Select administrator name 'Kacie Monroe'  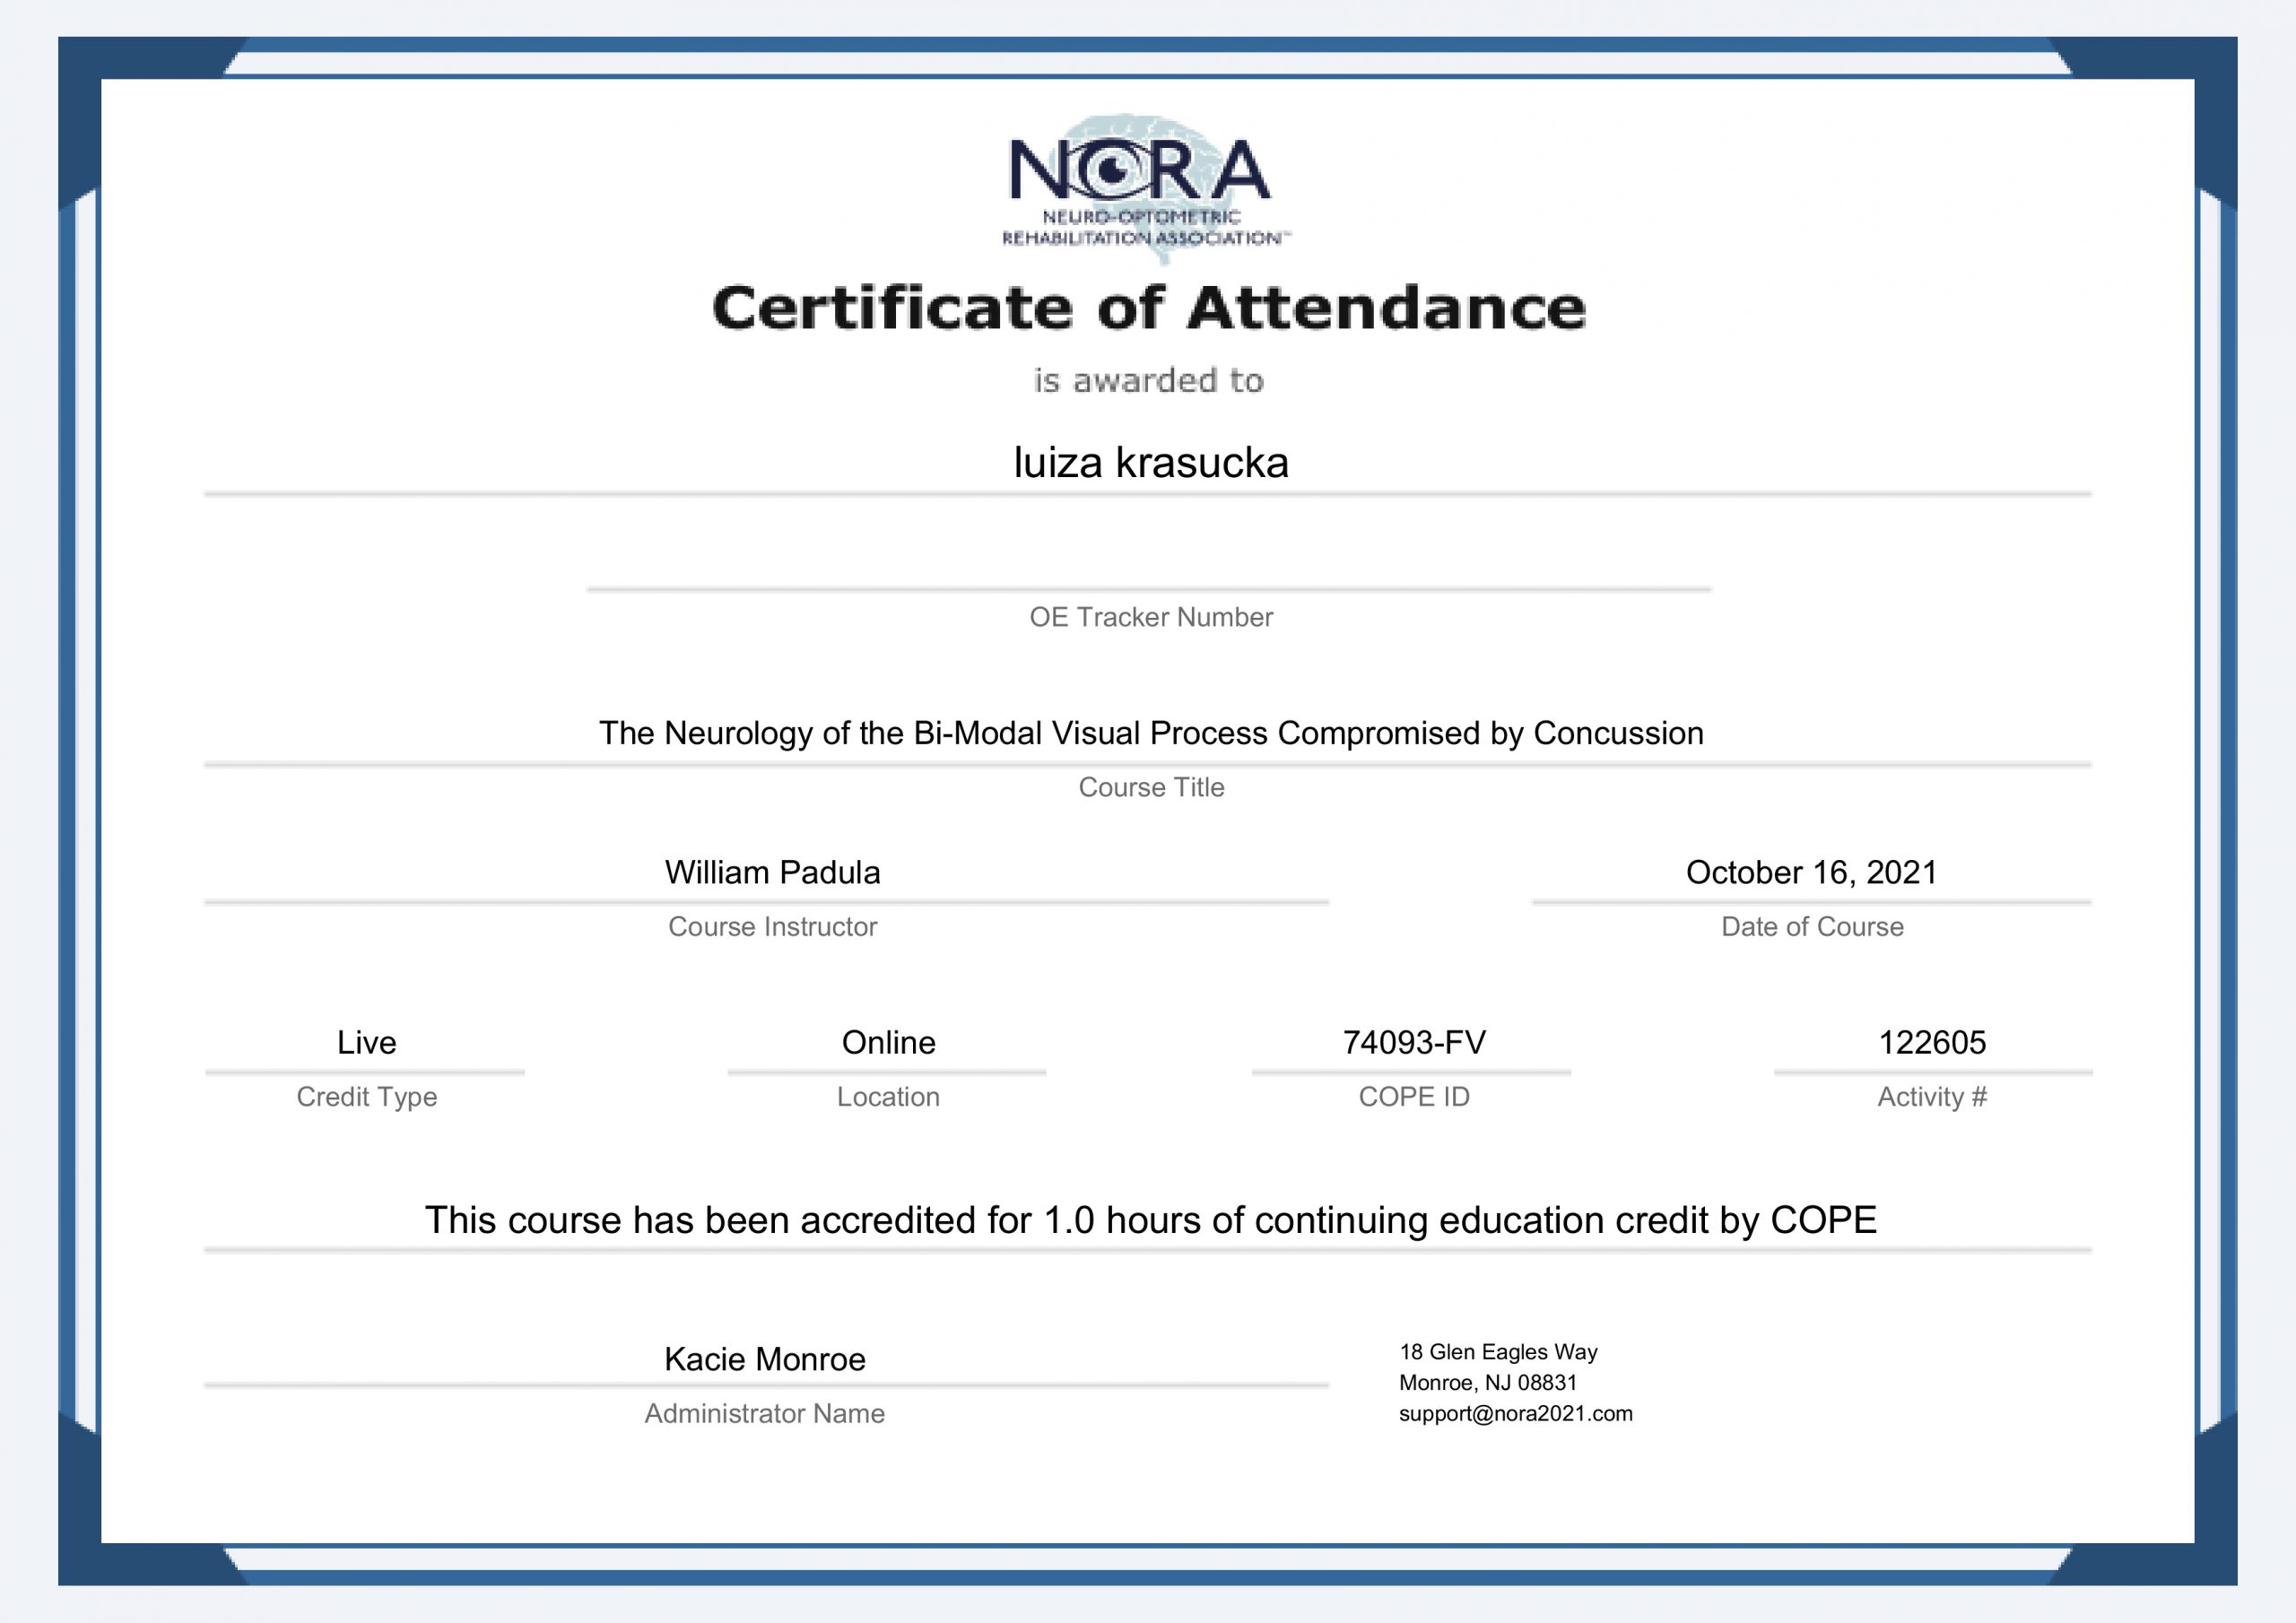point(764,1359)
